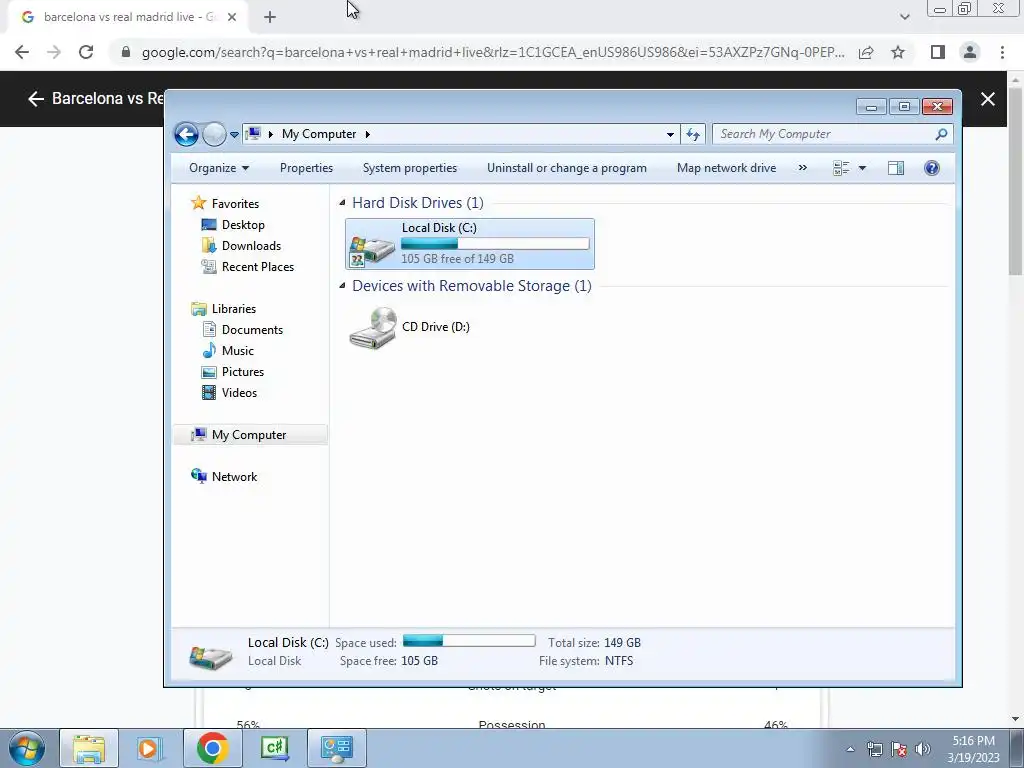Click the Explorer back arrow button

[x=186, y=135]
